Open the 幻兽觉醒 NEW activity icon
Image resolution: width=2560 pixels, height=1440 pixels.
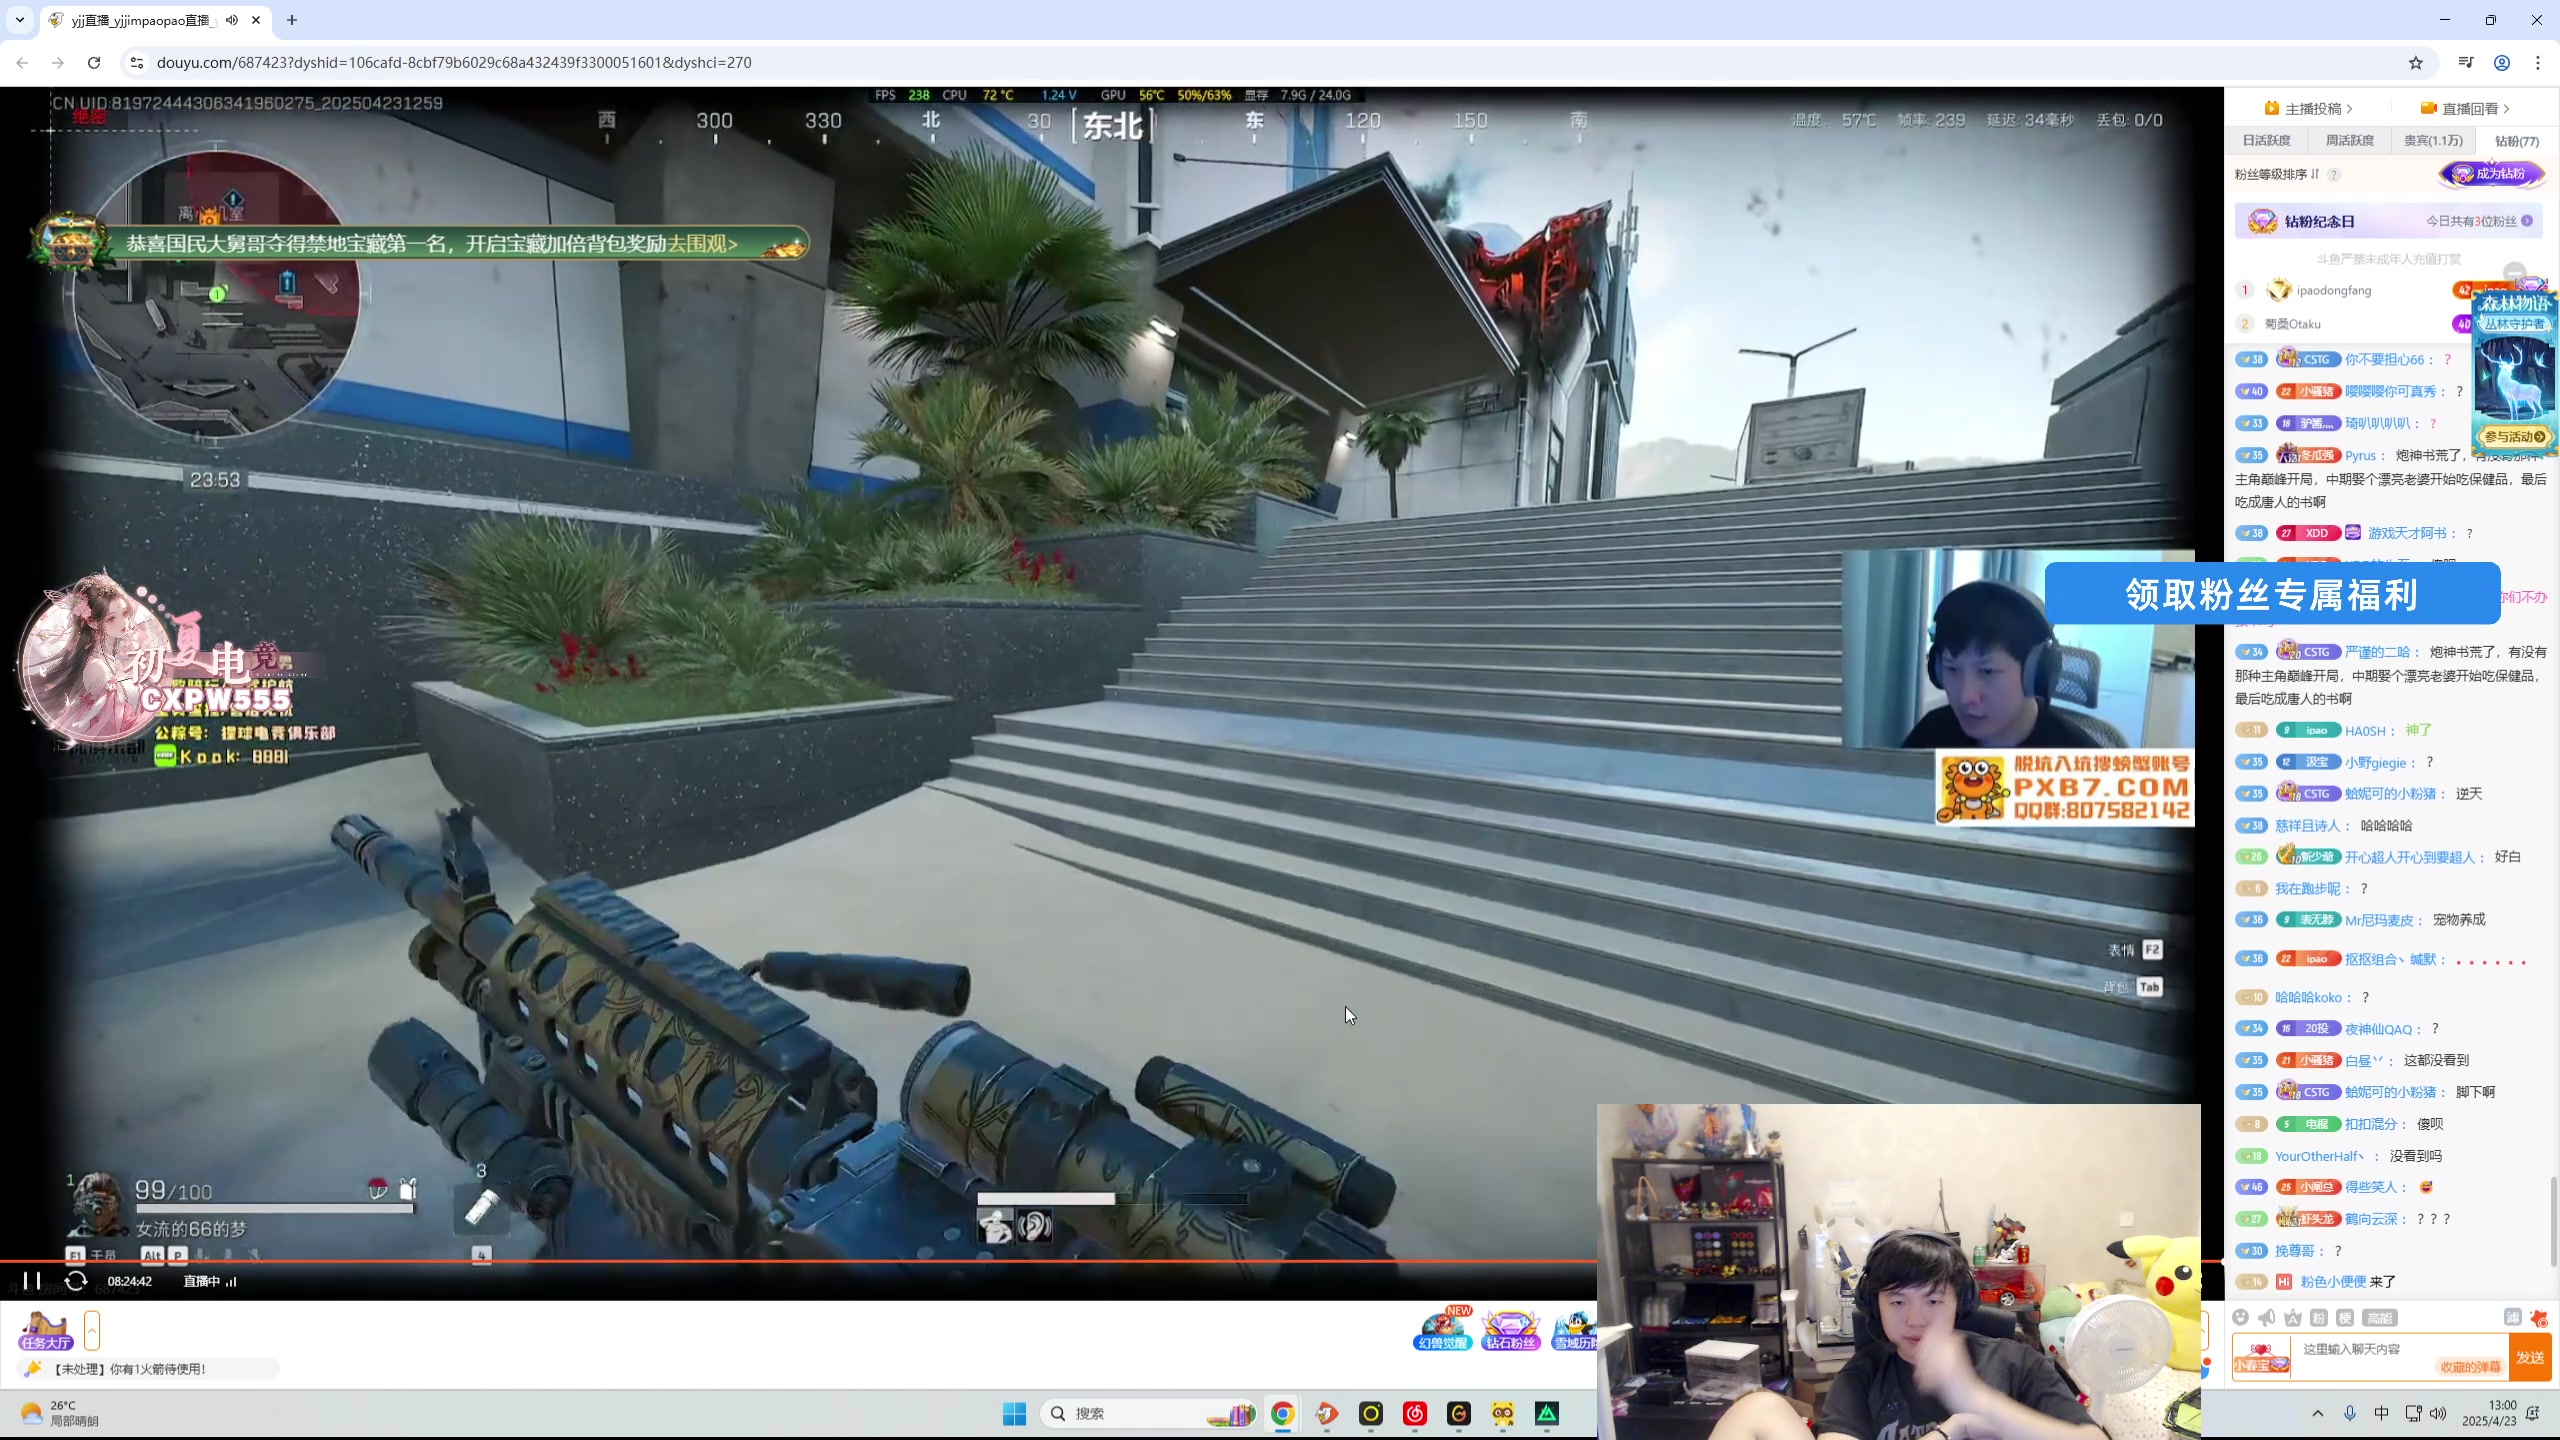click(1442, 1331)
